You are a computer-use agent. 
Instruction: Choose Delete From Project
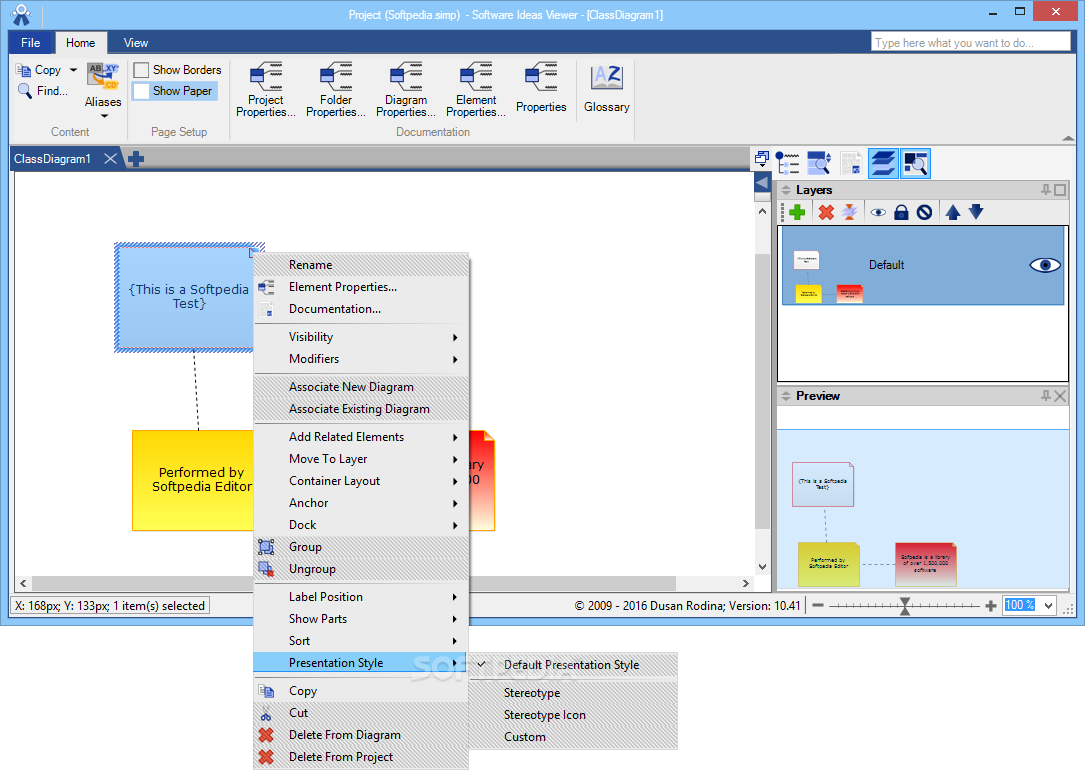pos(361,757)
